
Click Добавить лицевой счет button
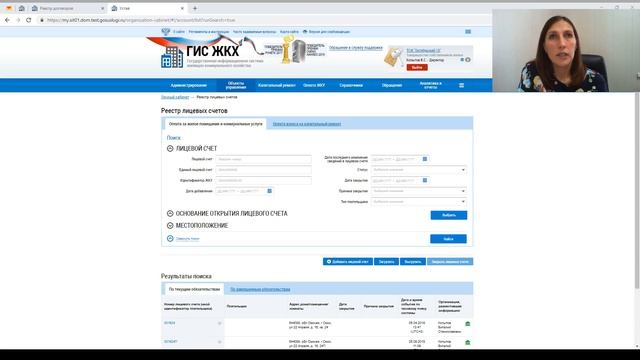(348, 262)
